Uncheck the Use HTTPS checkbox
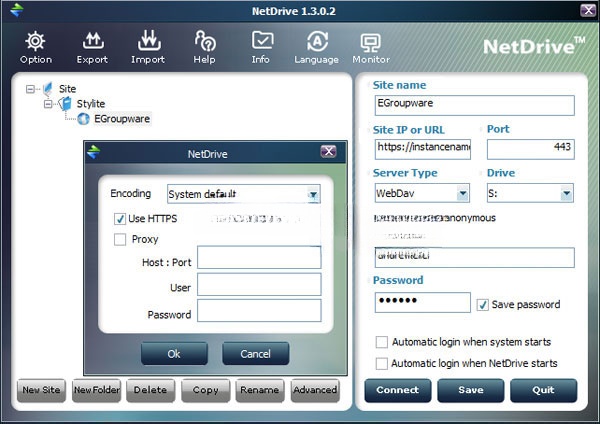Viewport: 600px width, 424px height. (x=120, y=219)
